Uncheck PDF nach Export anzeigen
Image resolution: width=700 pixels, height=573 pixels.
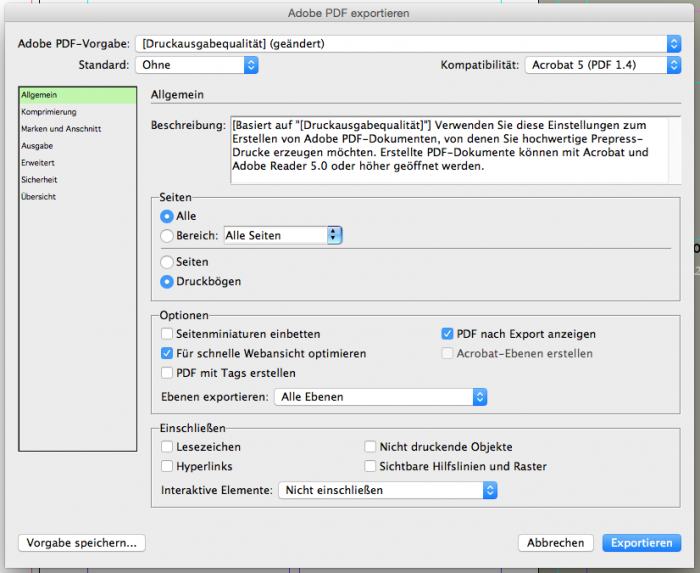click(x=447, y=334)
